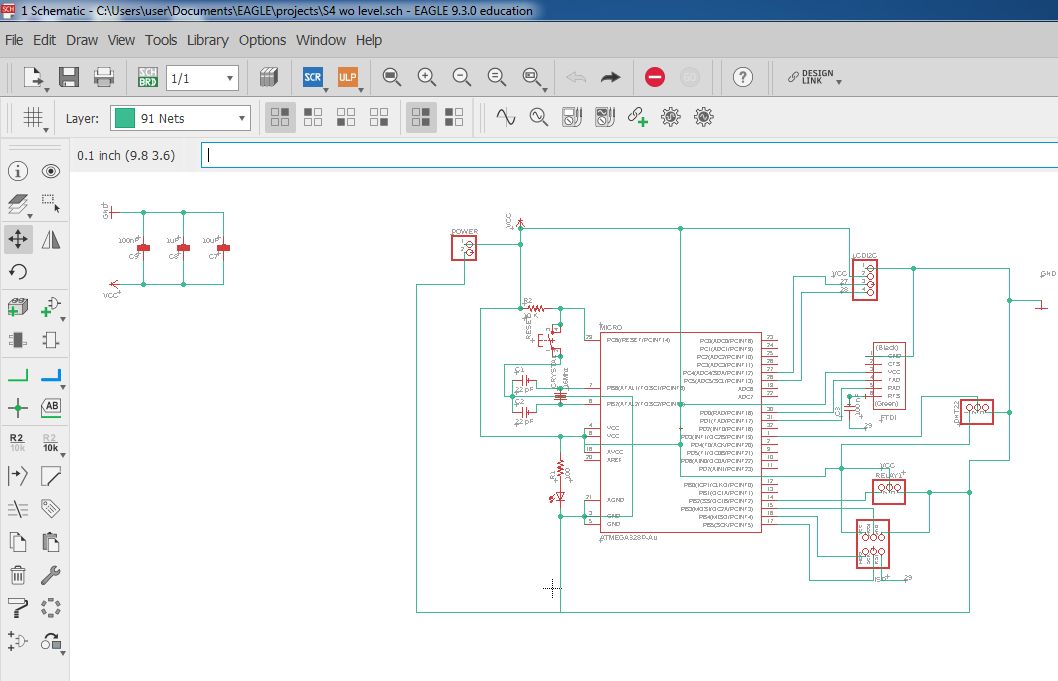Select the Move tool in the sidebar
Screen dimensions: 1058x681
(x=17, y=239)
